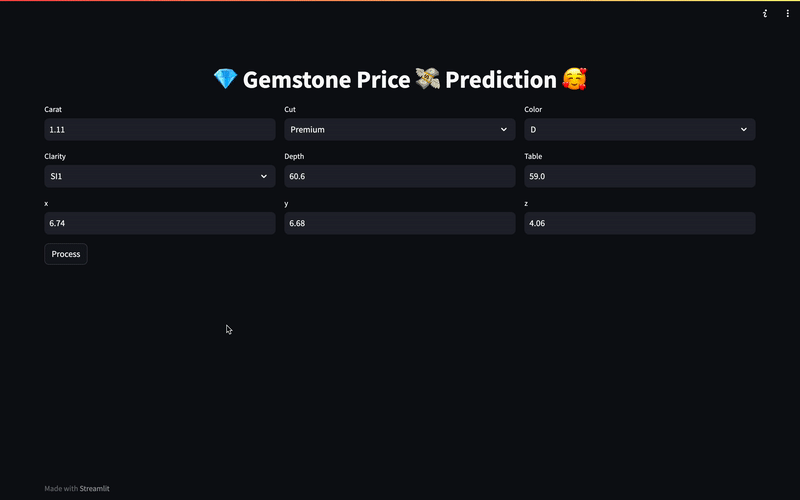The height and width of the screenshot is (500, 800).
Task: Open the Streamlit link in footer
Action: coord(94,488)
